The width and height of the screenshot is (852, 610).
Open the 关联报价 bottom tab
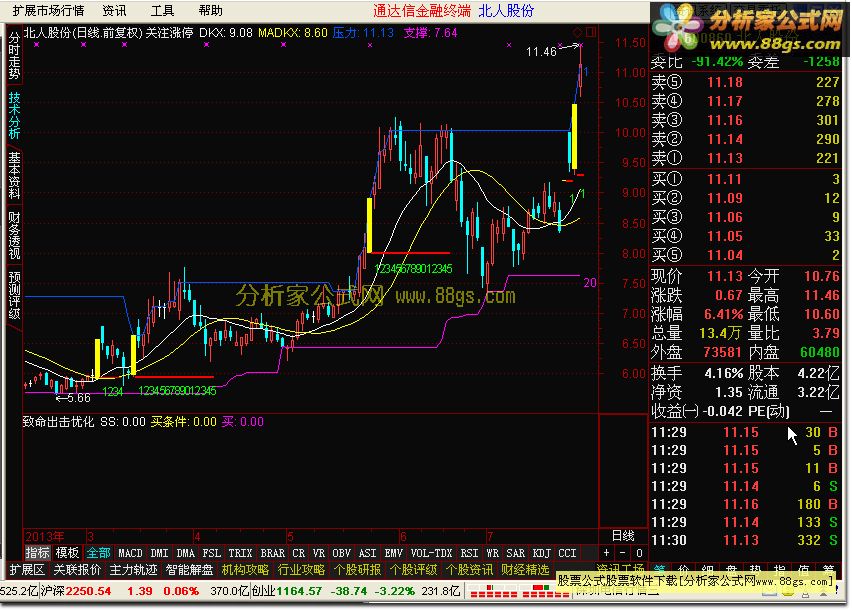click(77, 570)
